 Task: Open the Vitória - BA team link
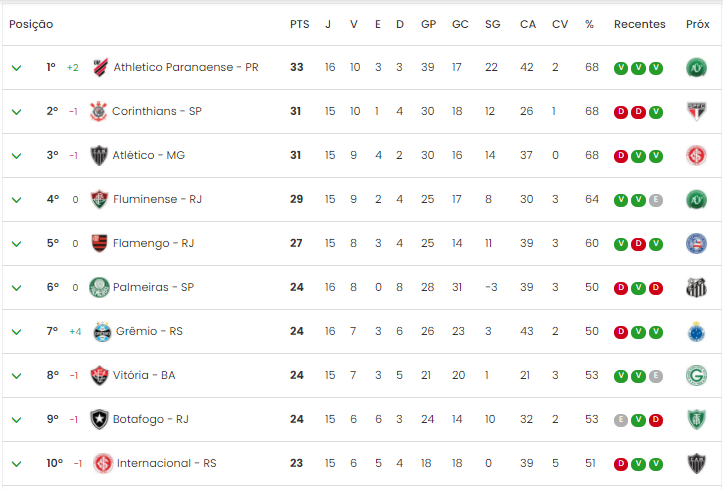144,375
